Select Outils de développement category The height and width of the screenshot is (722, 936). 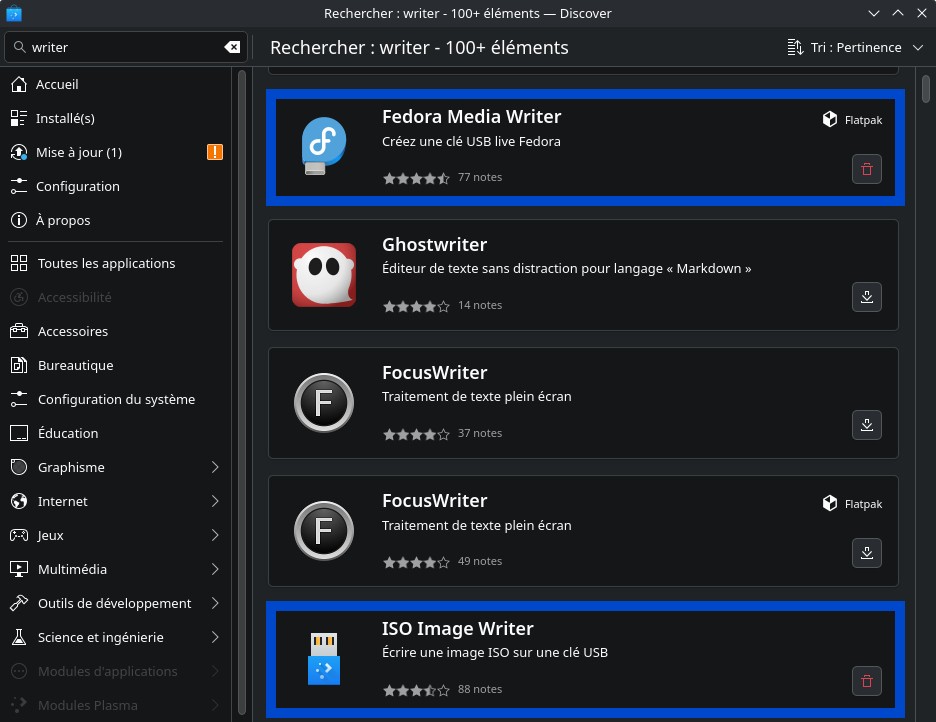tap(116, 603)
